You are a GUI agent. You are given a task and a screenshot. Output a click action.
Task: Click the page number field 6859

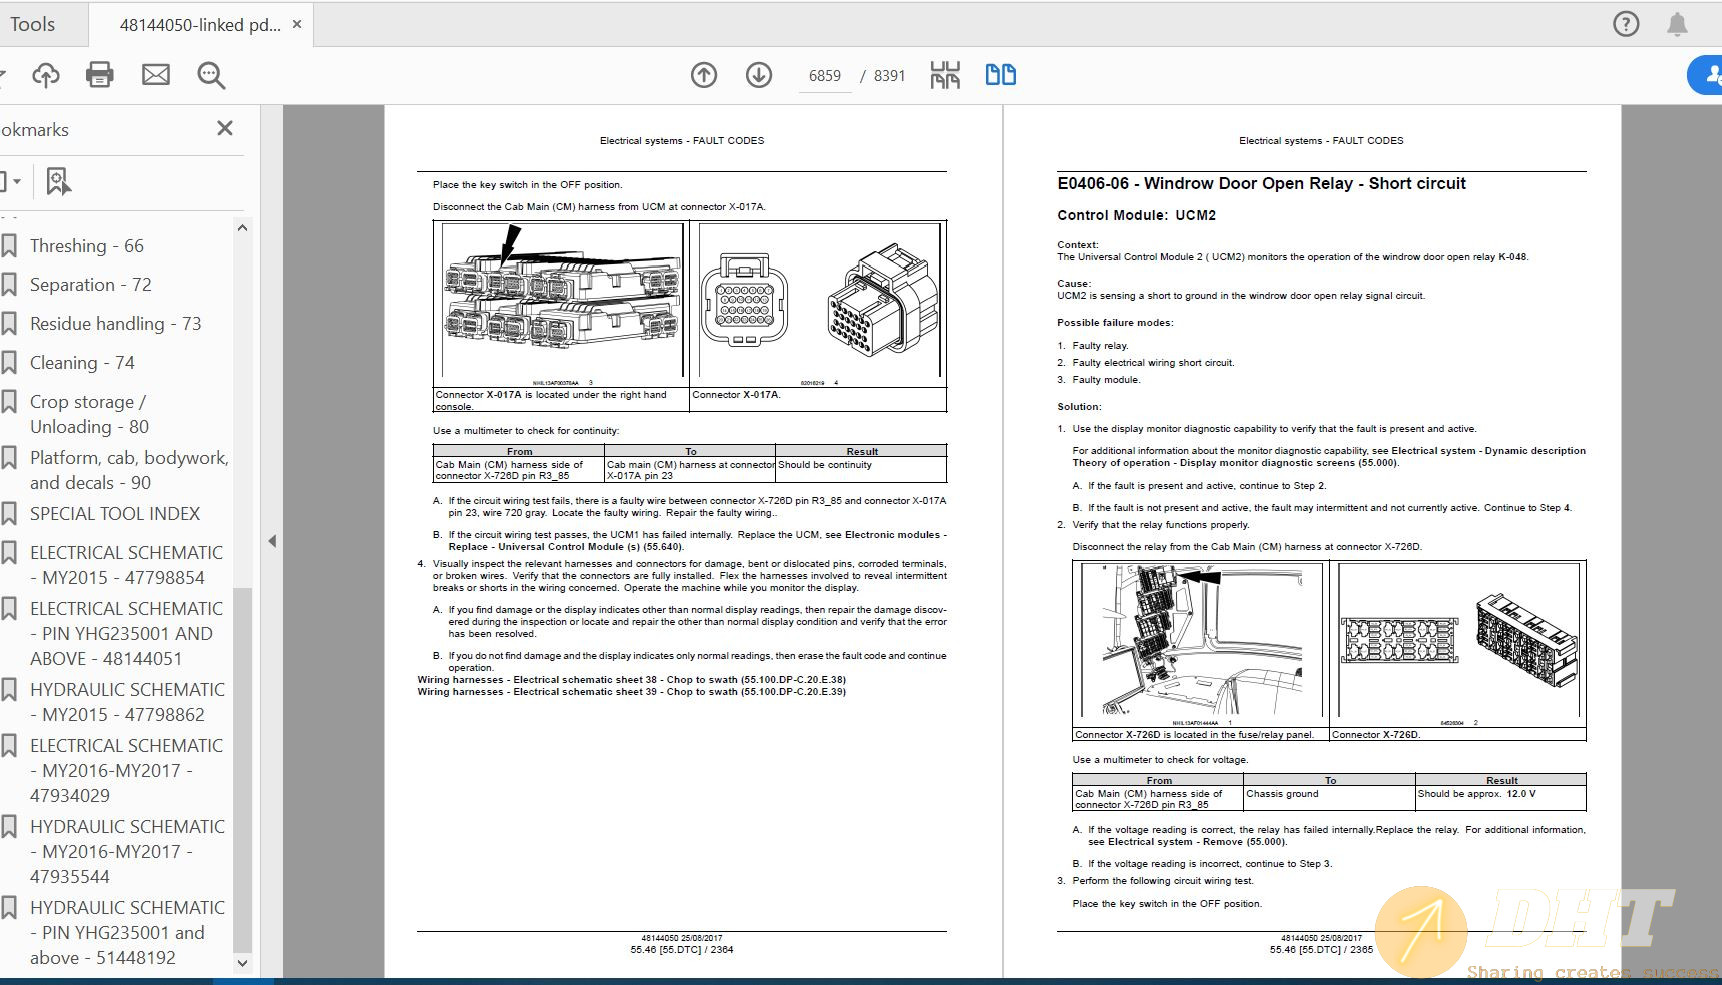pos(825,76)
